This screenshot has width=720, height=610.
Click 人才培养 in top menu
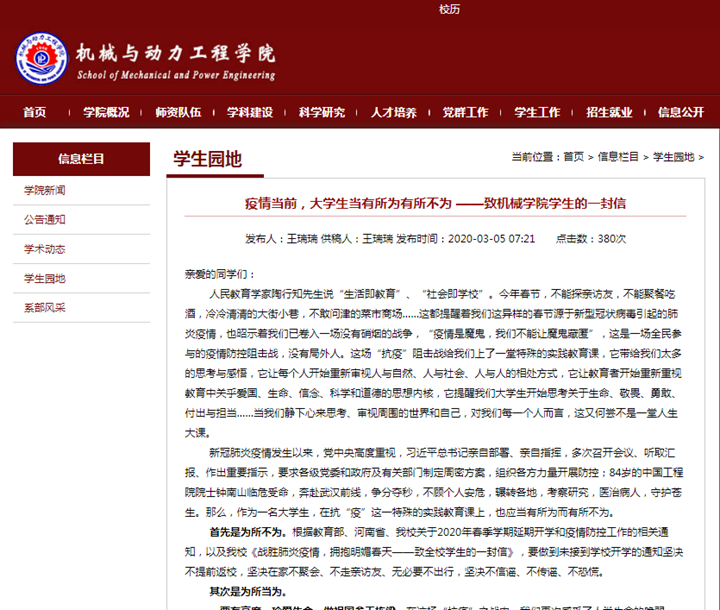[393, 112]
